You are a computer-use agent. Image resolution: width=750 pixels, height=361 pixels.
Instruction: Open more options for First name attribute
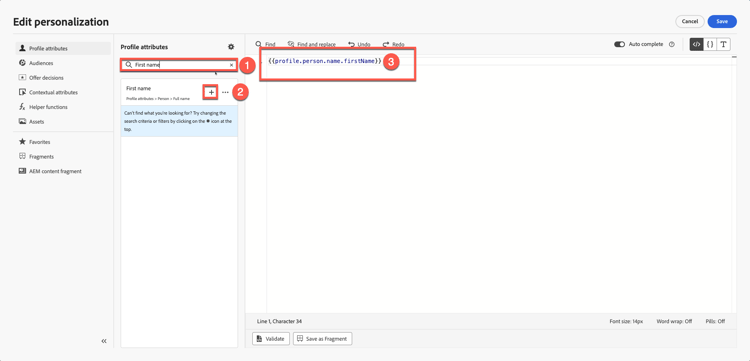point(225,92)
